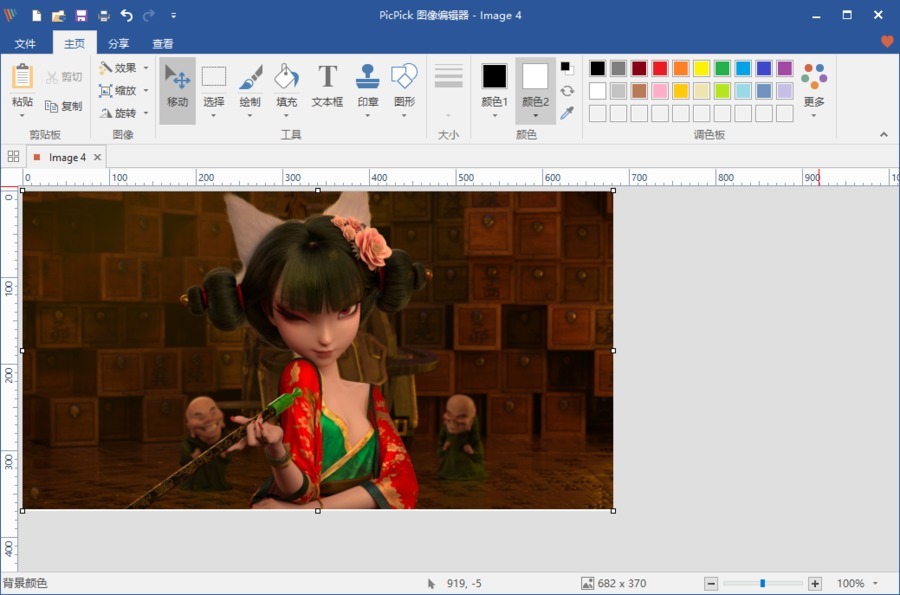Switch to the 主页 ribbon tab
Image resolution: width=900 pixels, height=595 pixels.
75,44
